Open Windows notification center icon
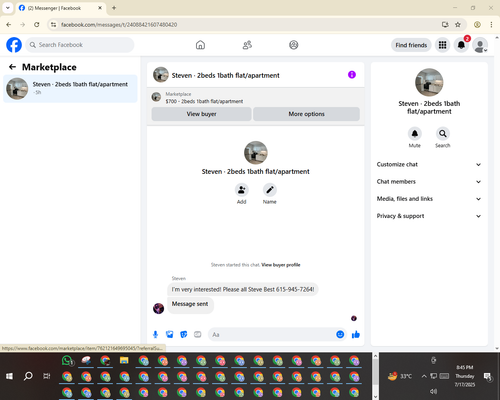500x400 pixels. (x=488, y=376)
